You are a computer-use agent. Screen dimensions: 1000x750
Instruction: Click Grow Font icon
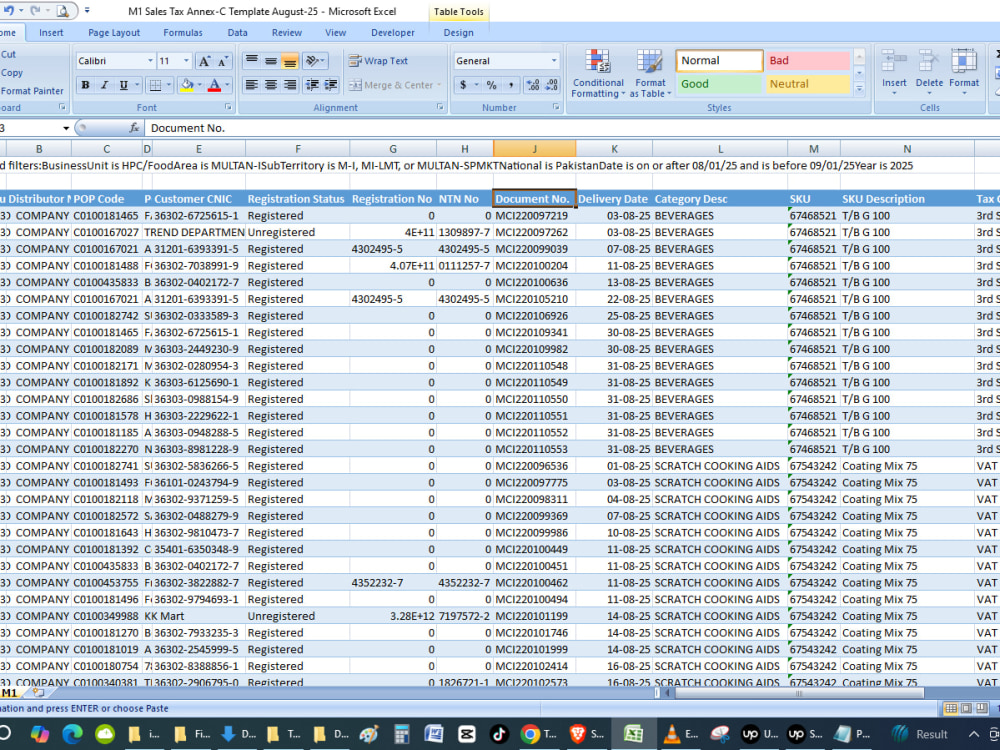204,61
